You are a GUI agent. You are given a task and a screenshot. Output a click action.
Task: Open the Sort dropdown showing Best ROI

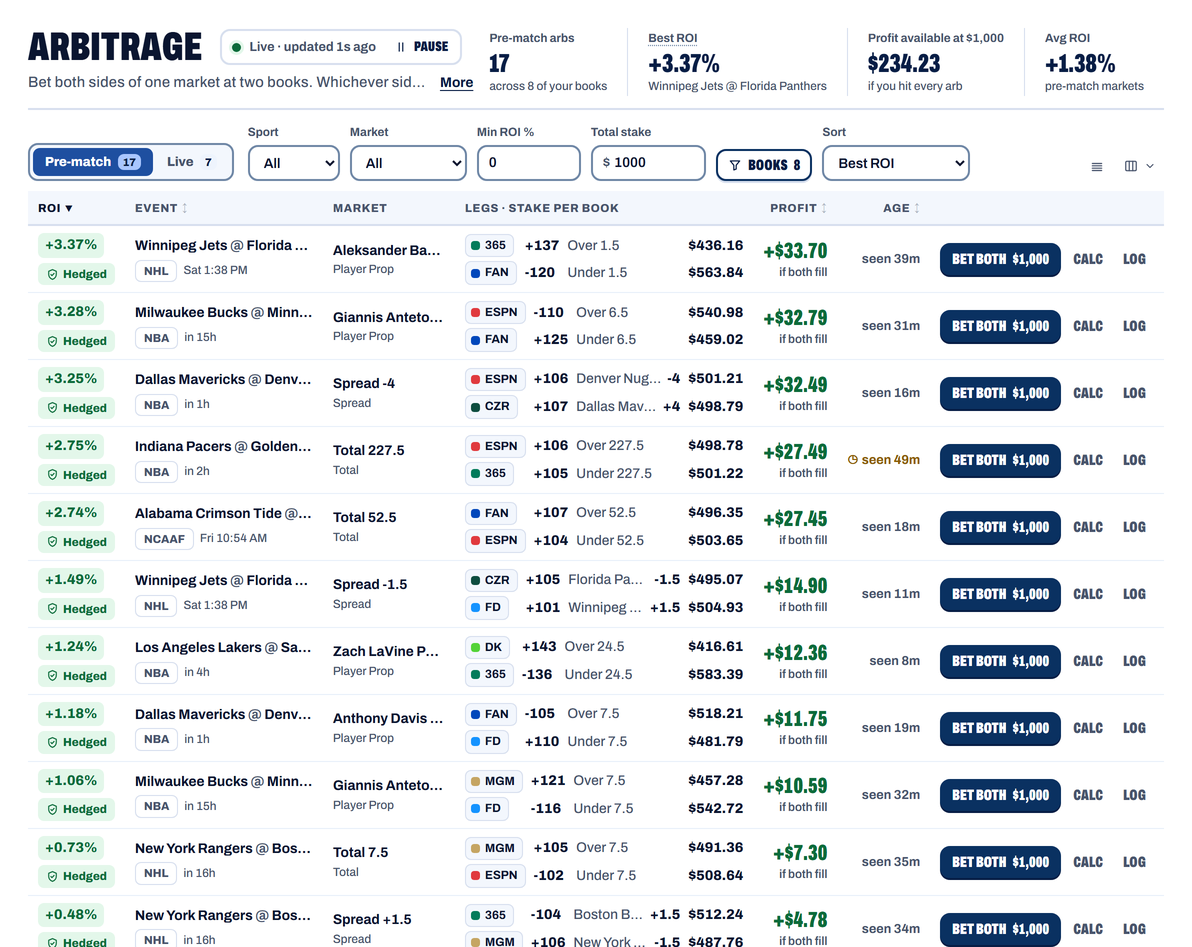pos(896,163)
